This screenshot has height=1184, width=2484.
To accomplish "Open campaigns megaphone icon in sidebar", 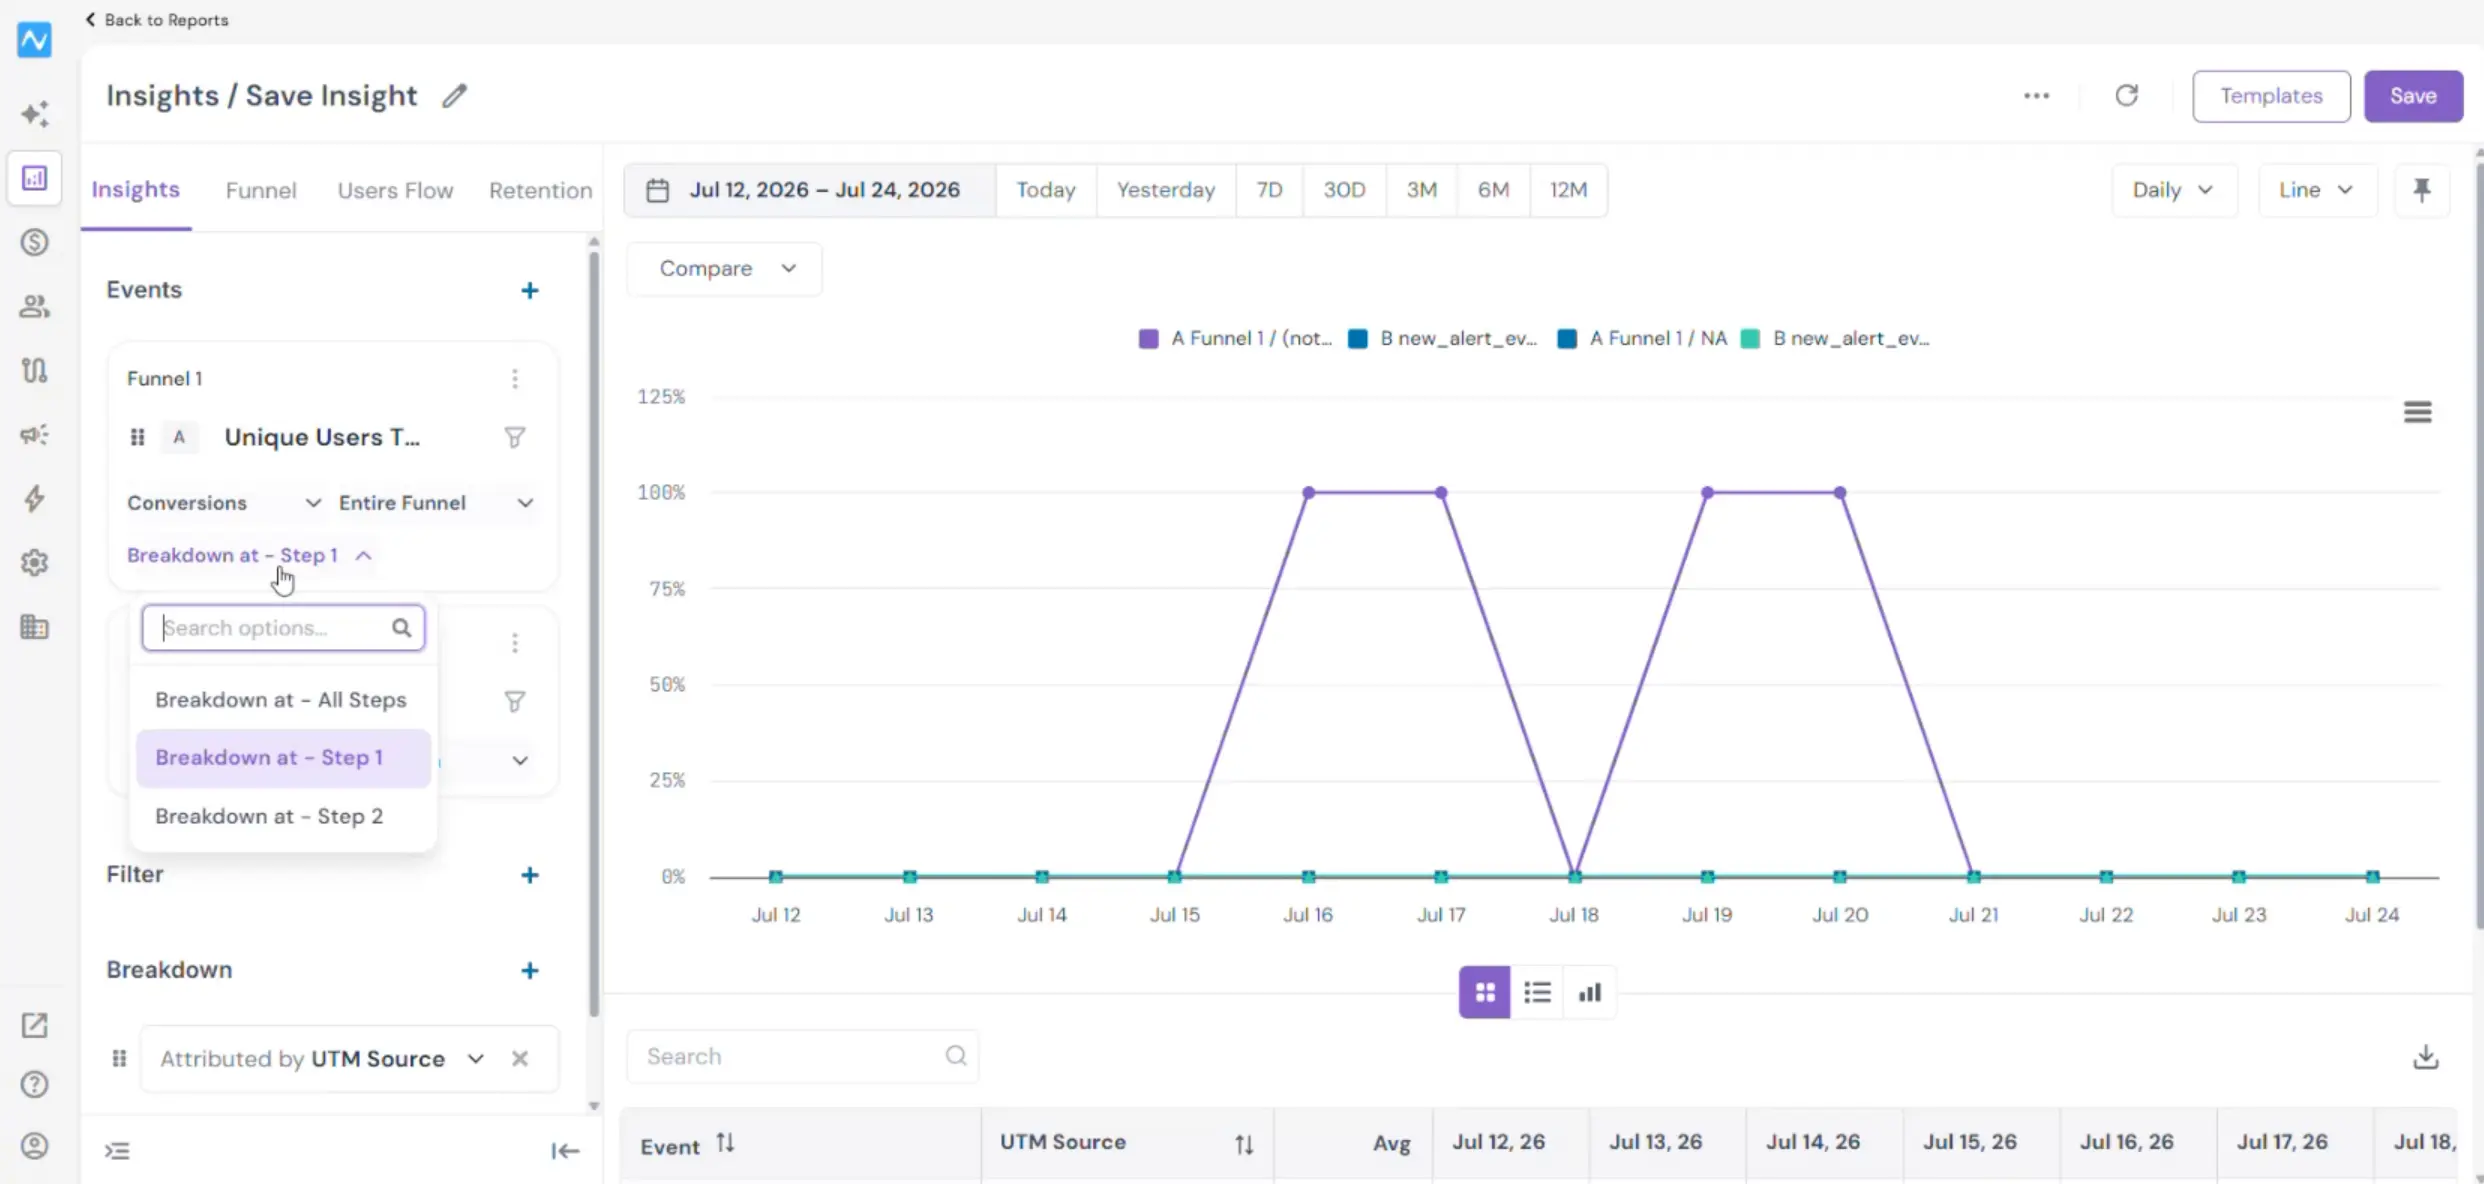I will (x=34, y=435).
